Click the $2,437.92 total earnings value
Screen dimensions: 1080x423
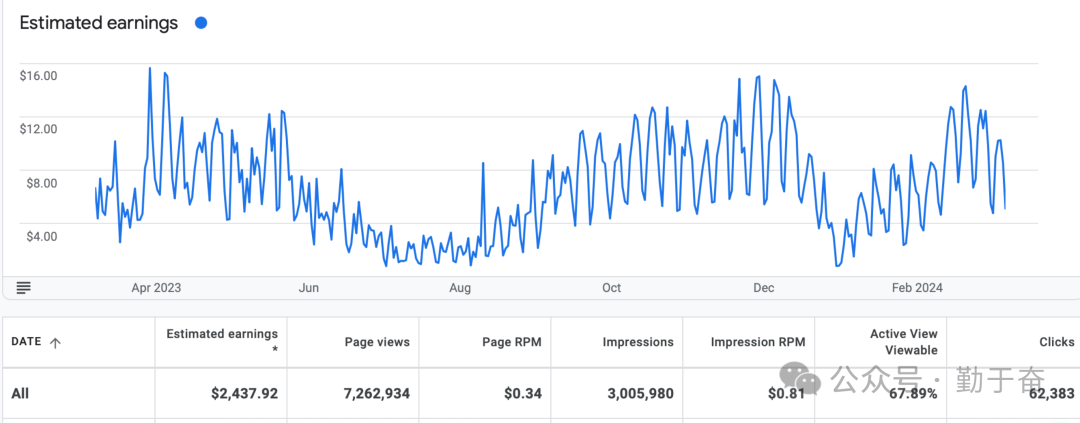[x=245, y=393]
